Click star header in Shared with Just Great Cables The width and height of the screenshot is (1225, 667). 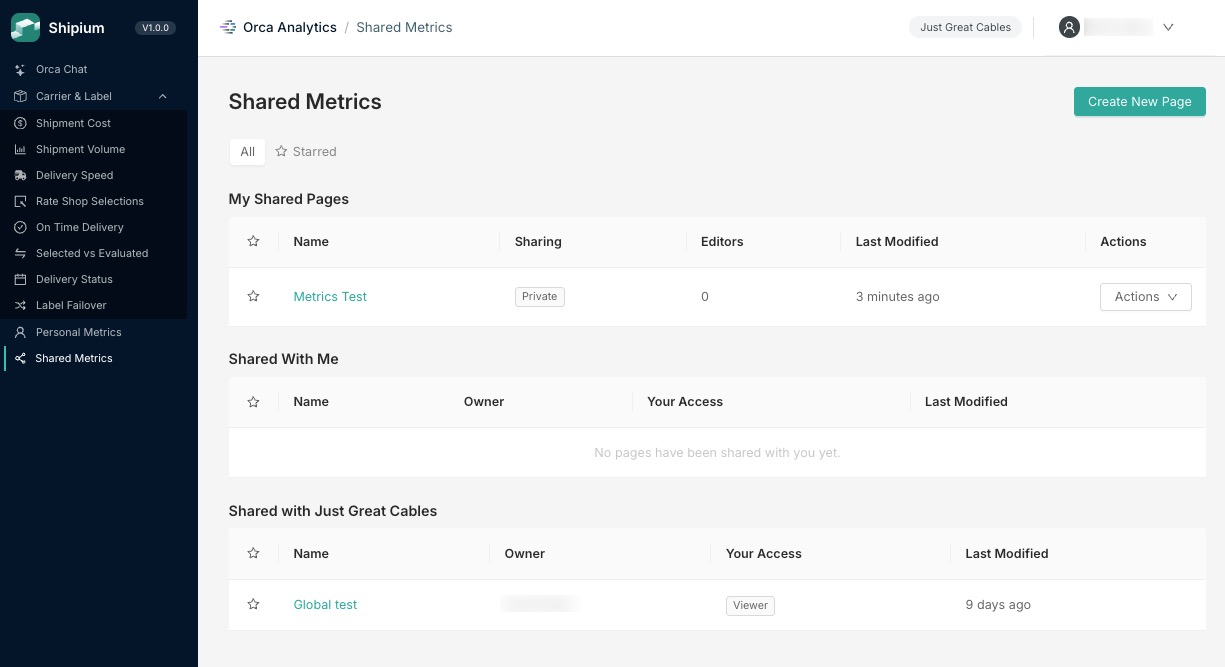click(x=253, y=553)
